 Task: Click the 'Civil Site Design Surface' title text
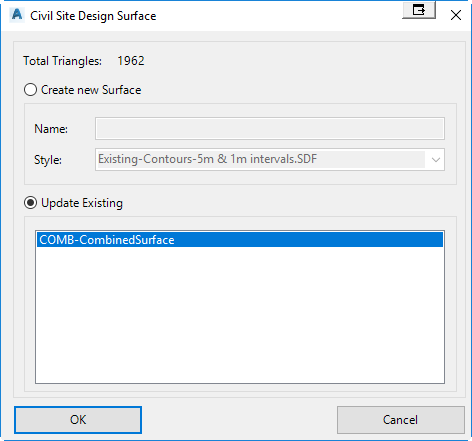coord(93,16)
